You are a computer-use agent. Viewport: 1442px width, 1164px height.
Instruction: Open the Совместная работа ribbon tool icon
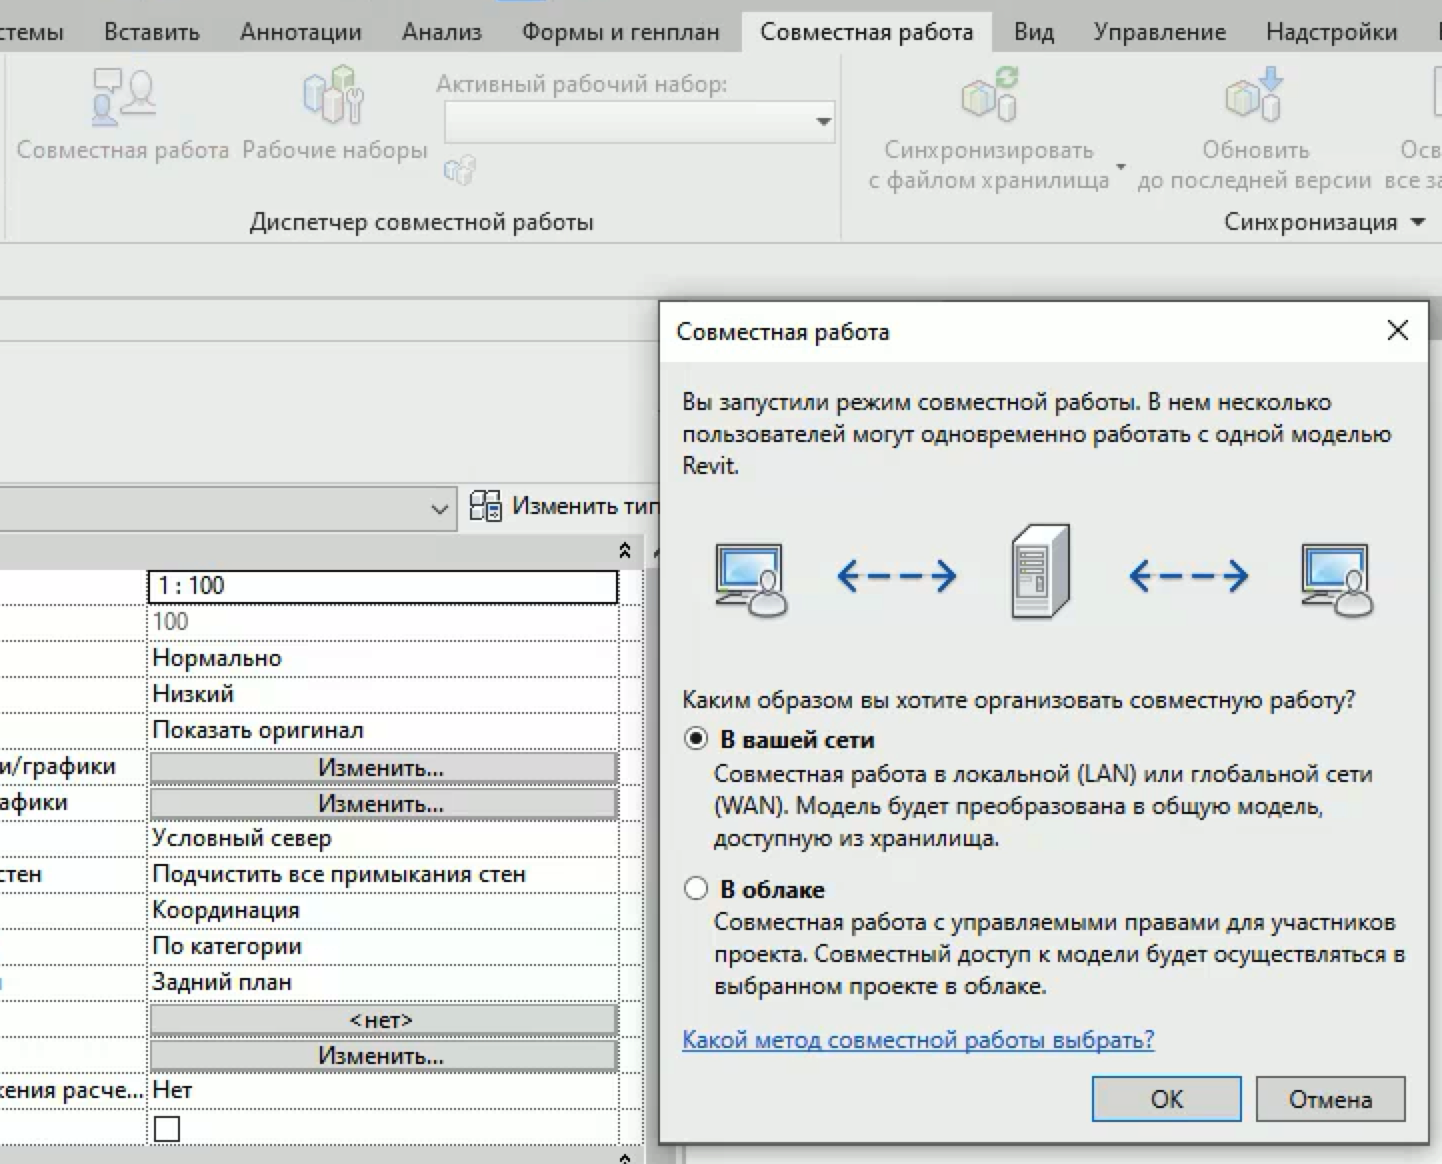(x=123, y=97)
